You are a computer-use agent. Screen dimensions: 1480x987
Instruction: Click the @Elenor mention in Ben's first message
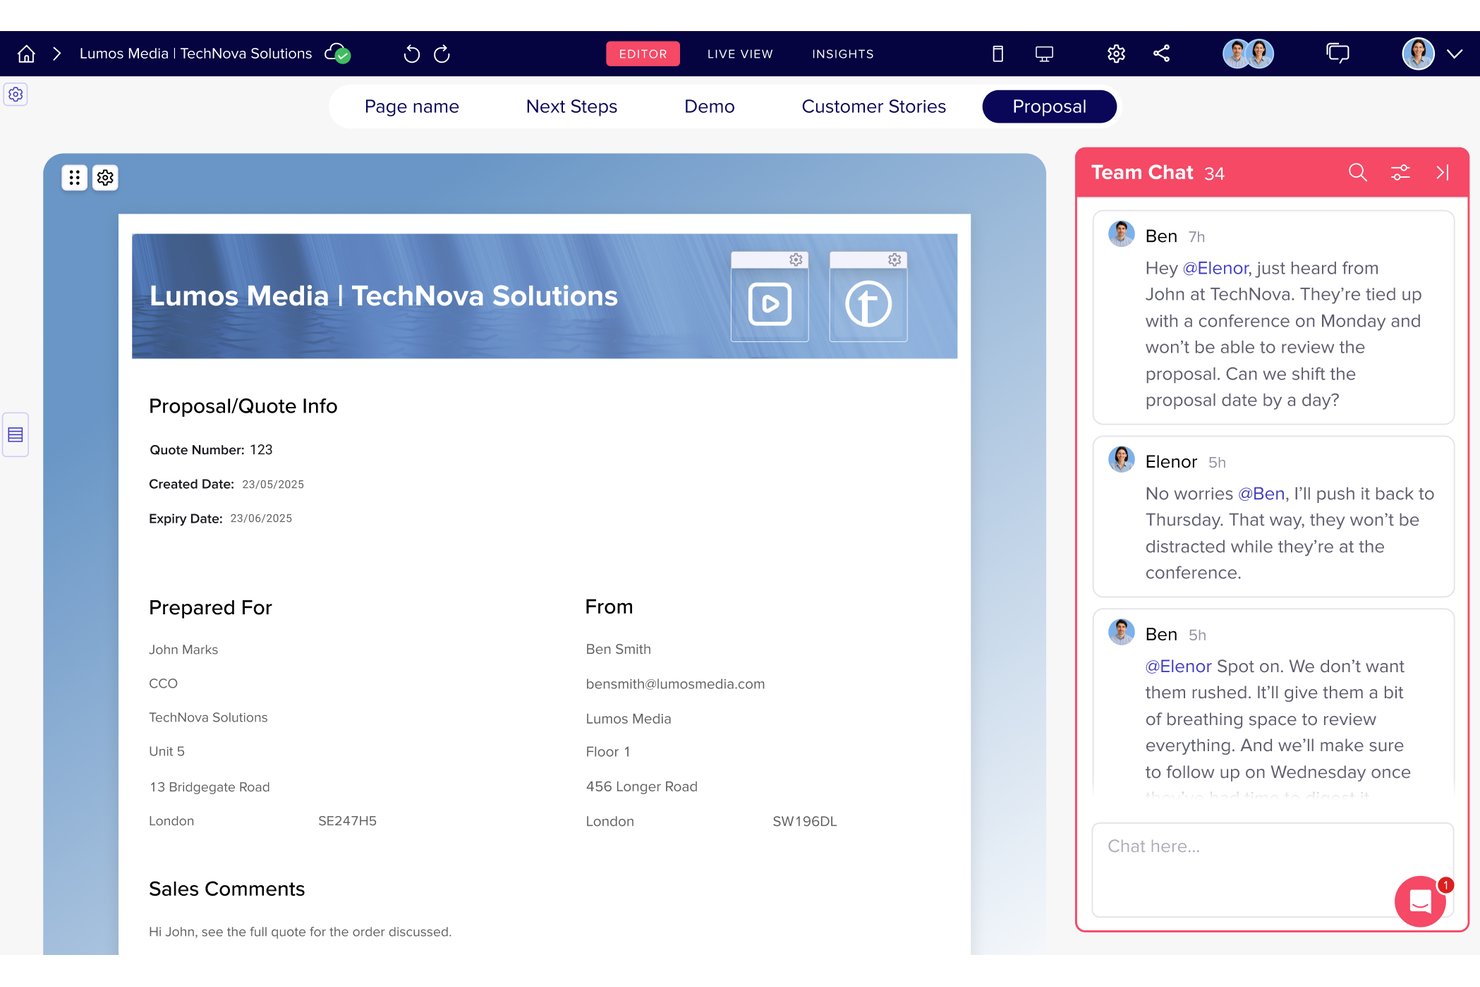point(1215,268)
